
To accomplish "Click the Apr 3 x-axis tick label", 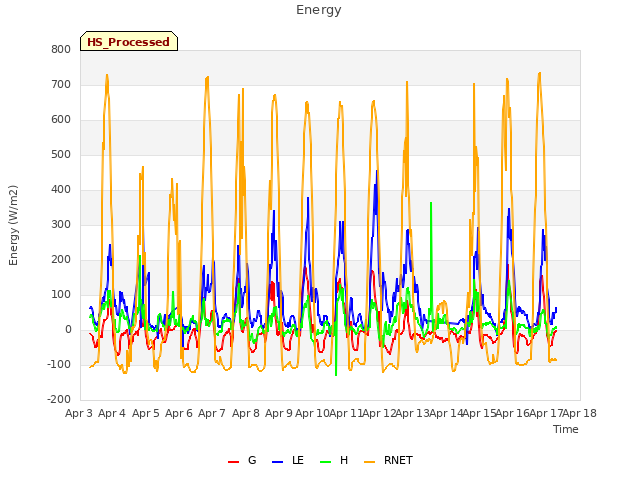I will tap(79, 413).
